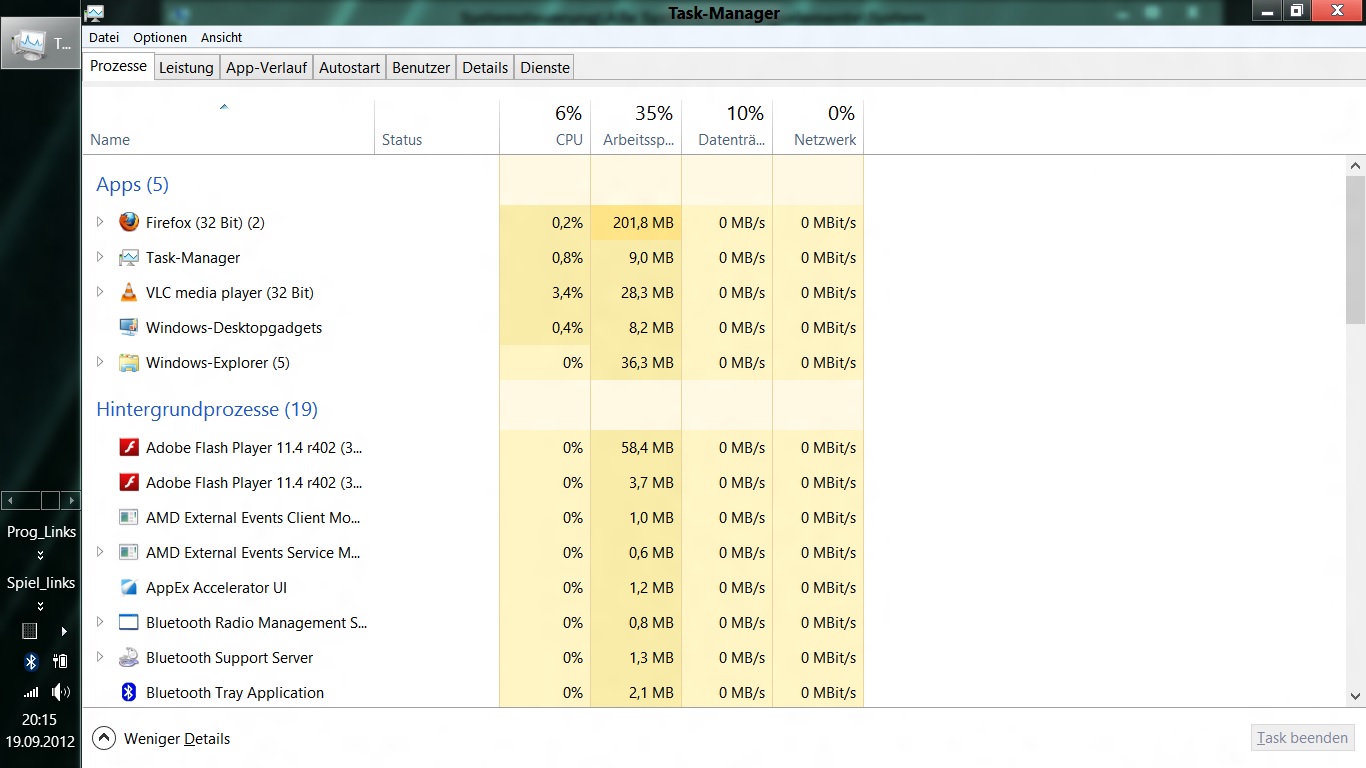Open the Optionen menu
Viewport: 1366px width, 768px height.
point(160,37)
